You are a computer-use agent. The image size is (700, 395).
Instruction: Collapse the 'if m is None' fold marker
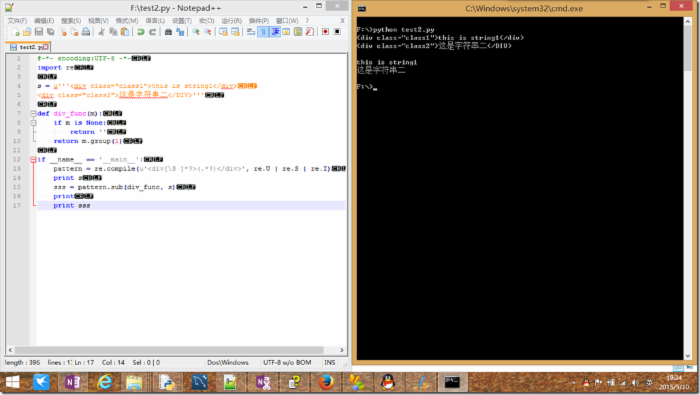[x=33, y=123]
